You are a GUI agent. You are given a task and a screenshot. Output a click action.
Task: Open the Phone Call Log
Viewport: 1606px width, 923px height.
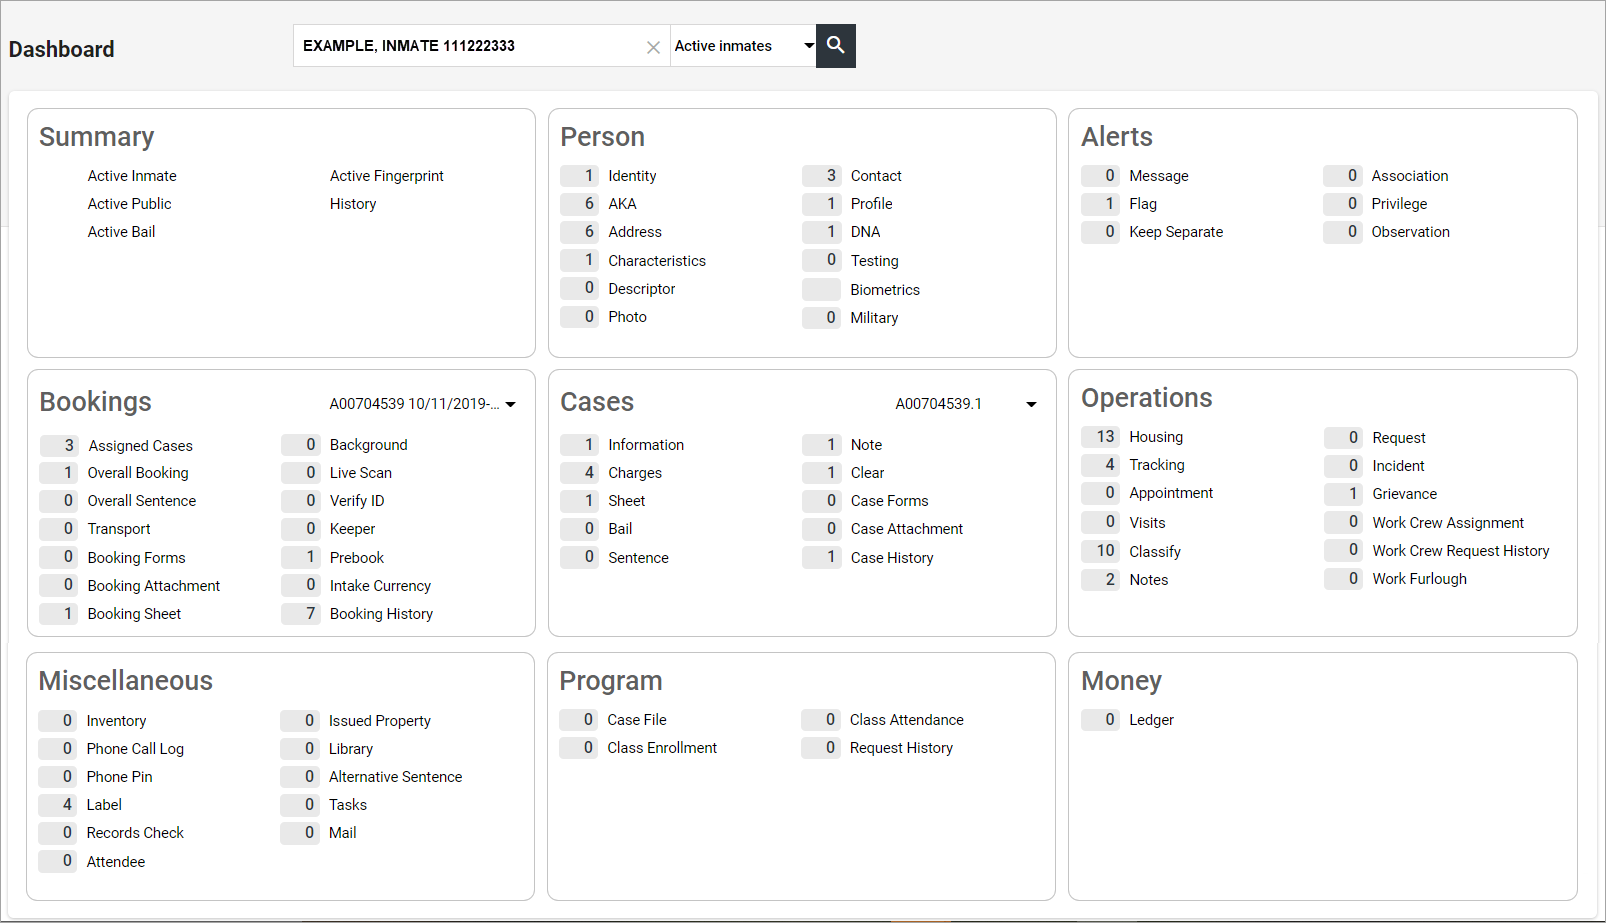point(135,749)
